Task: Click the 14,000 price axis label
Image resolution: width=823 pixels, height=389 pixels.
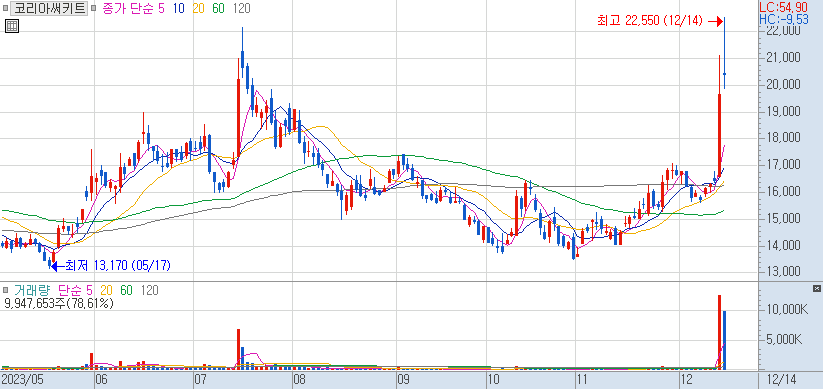Action: (x=783, y=245)
